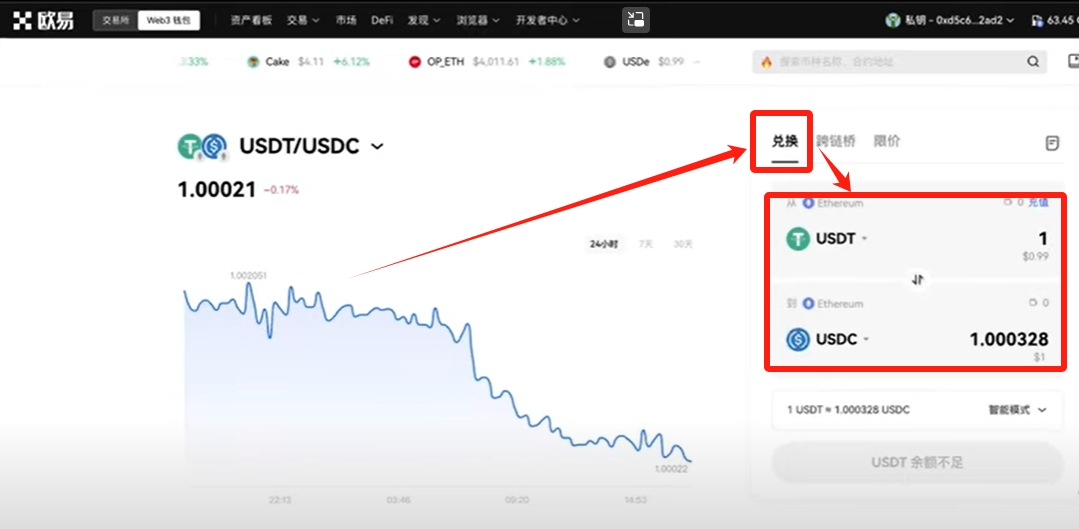Screen dimensions: 1079x529
Task: Click the magnifier search icon
Action: [x=1033, y=62]
